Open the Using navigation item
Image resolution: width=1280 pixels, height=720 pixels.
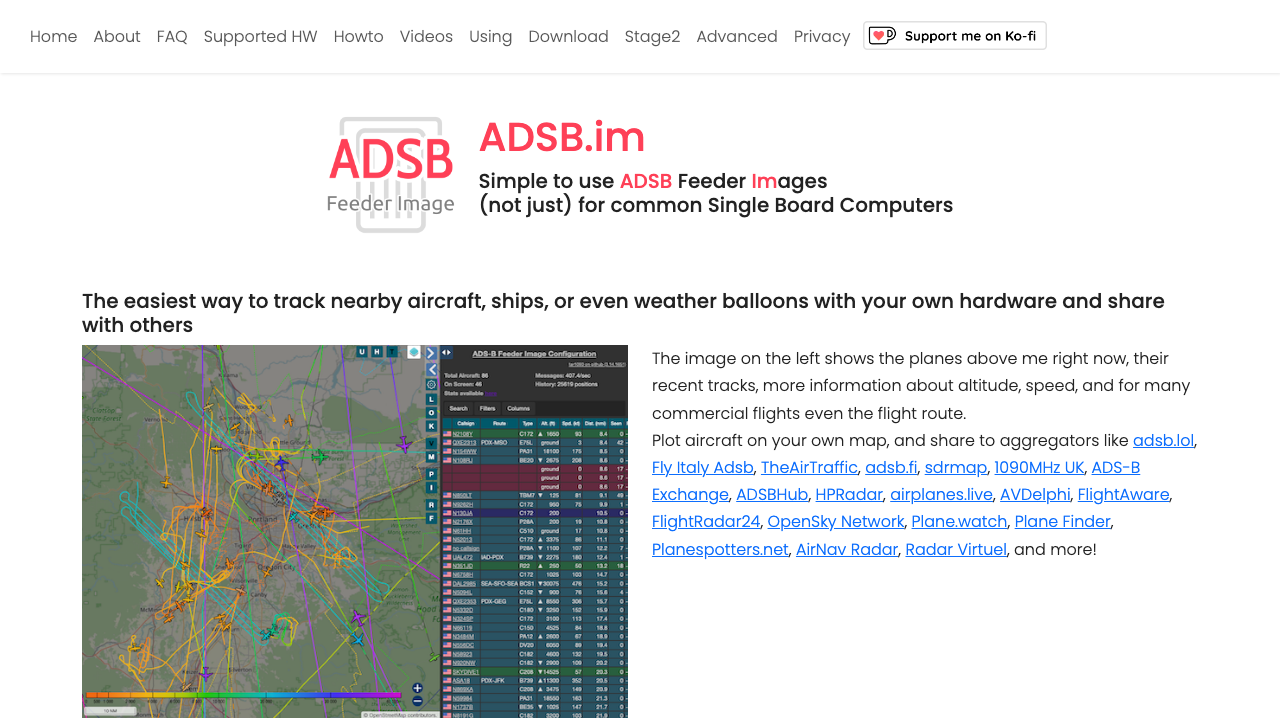[x=491, y=37]
